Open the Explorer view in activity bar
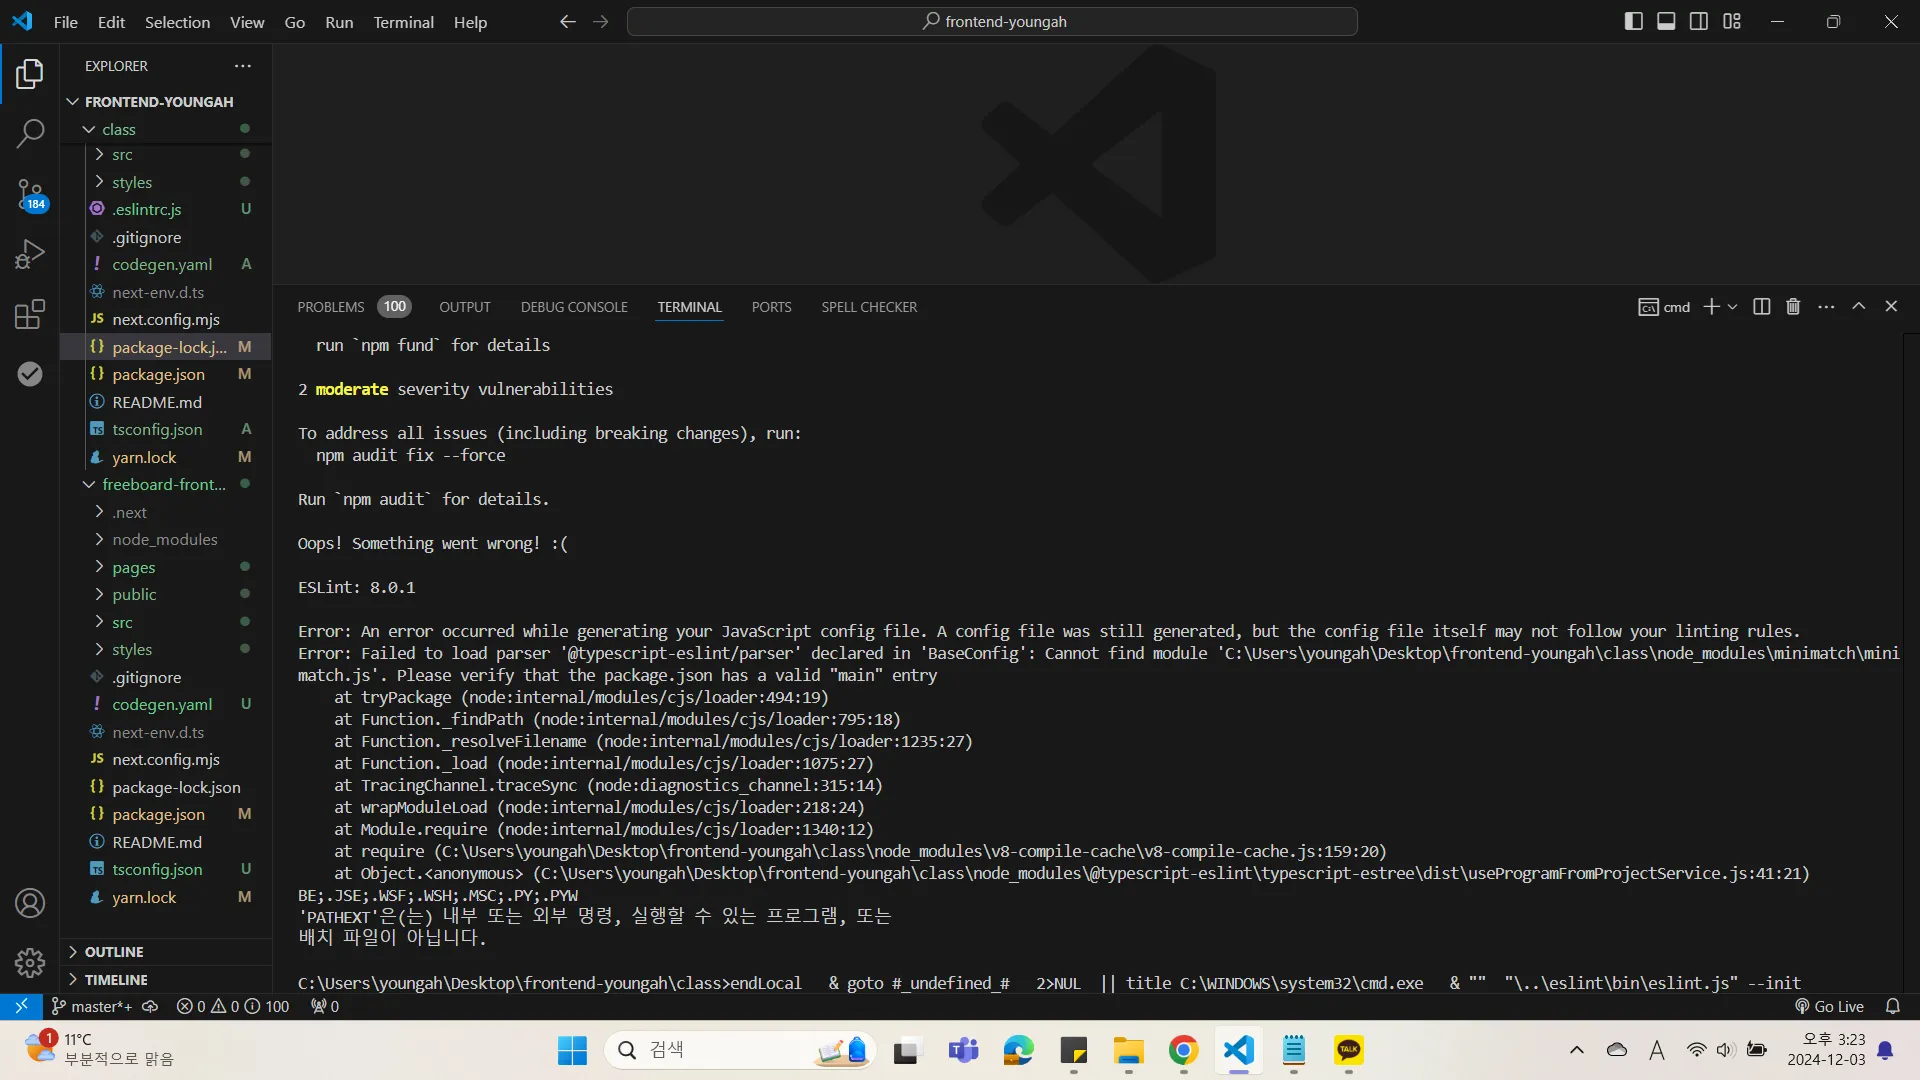Viewport: 1920px width, 1080px height. [x=30, y=74]
